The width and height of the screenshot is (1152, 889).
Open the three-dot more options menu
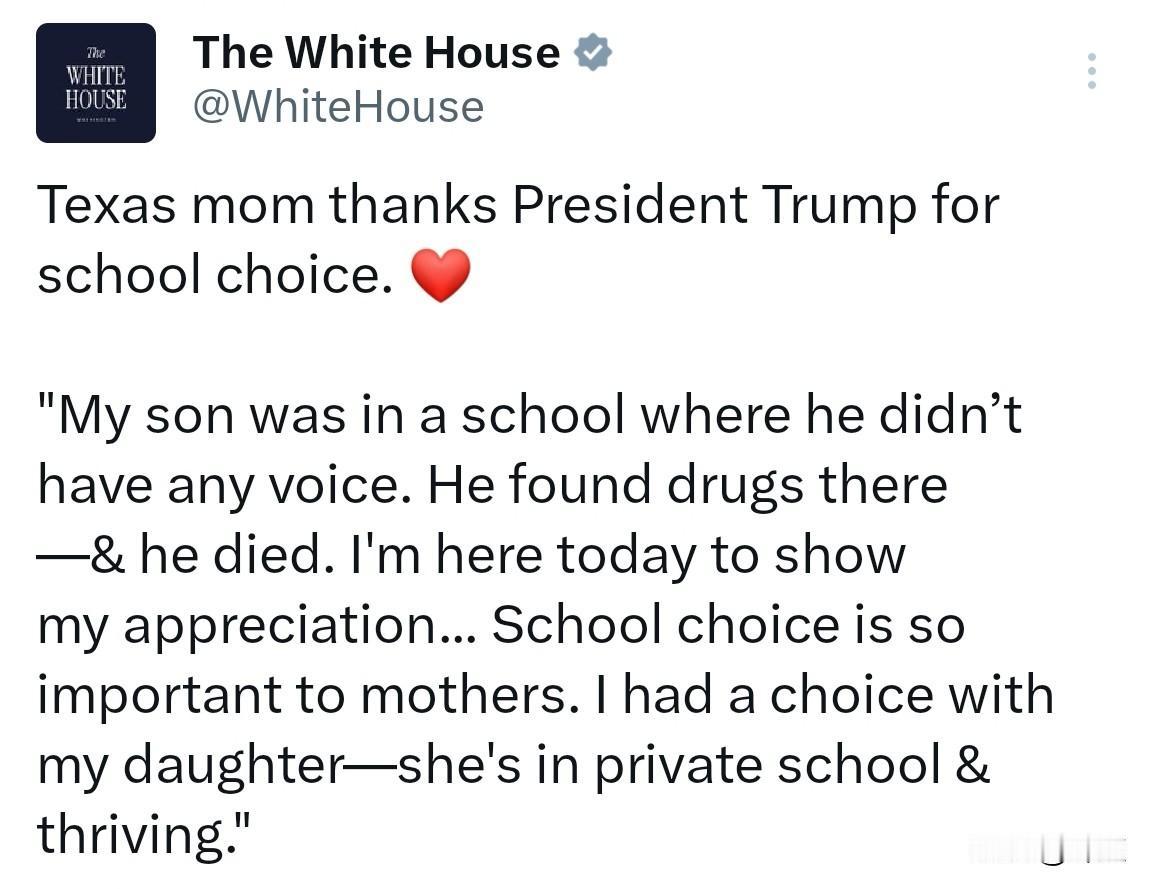coord(1091,70)
